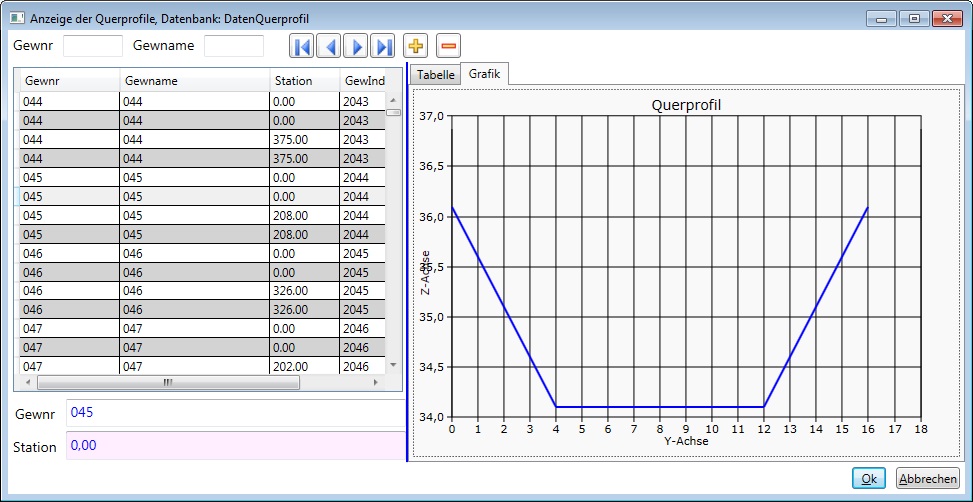This screenshot has height=502, width=973.
Task: Click the Gewnr filter field at top
Action: (93, 46)
